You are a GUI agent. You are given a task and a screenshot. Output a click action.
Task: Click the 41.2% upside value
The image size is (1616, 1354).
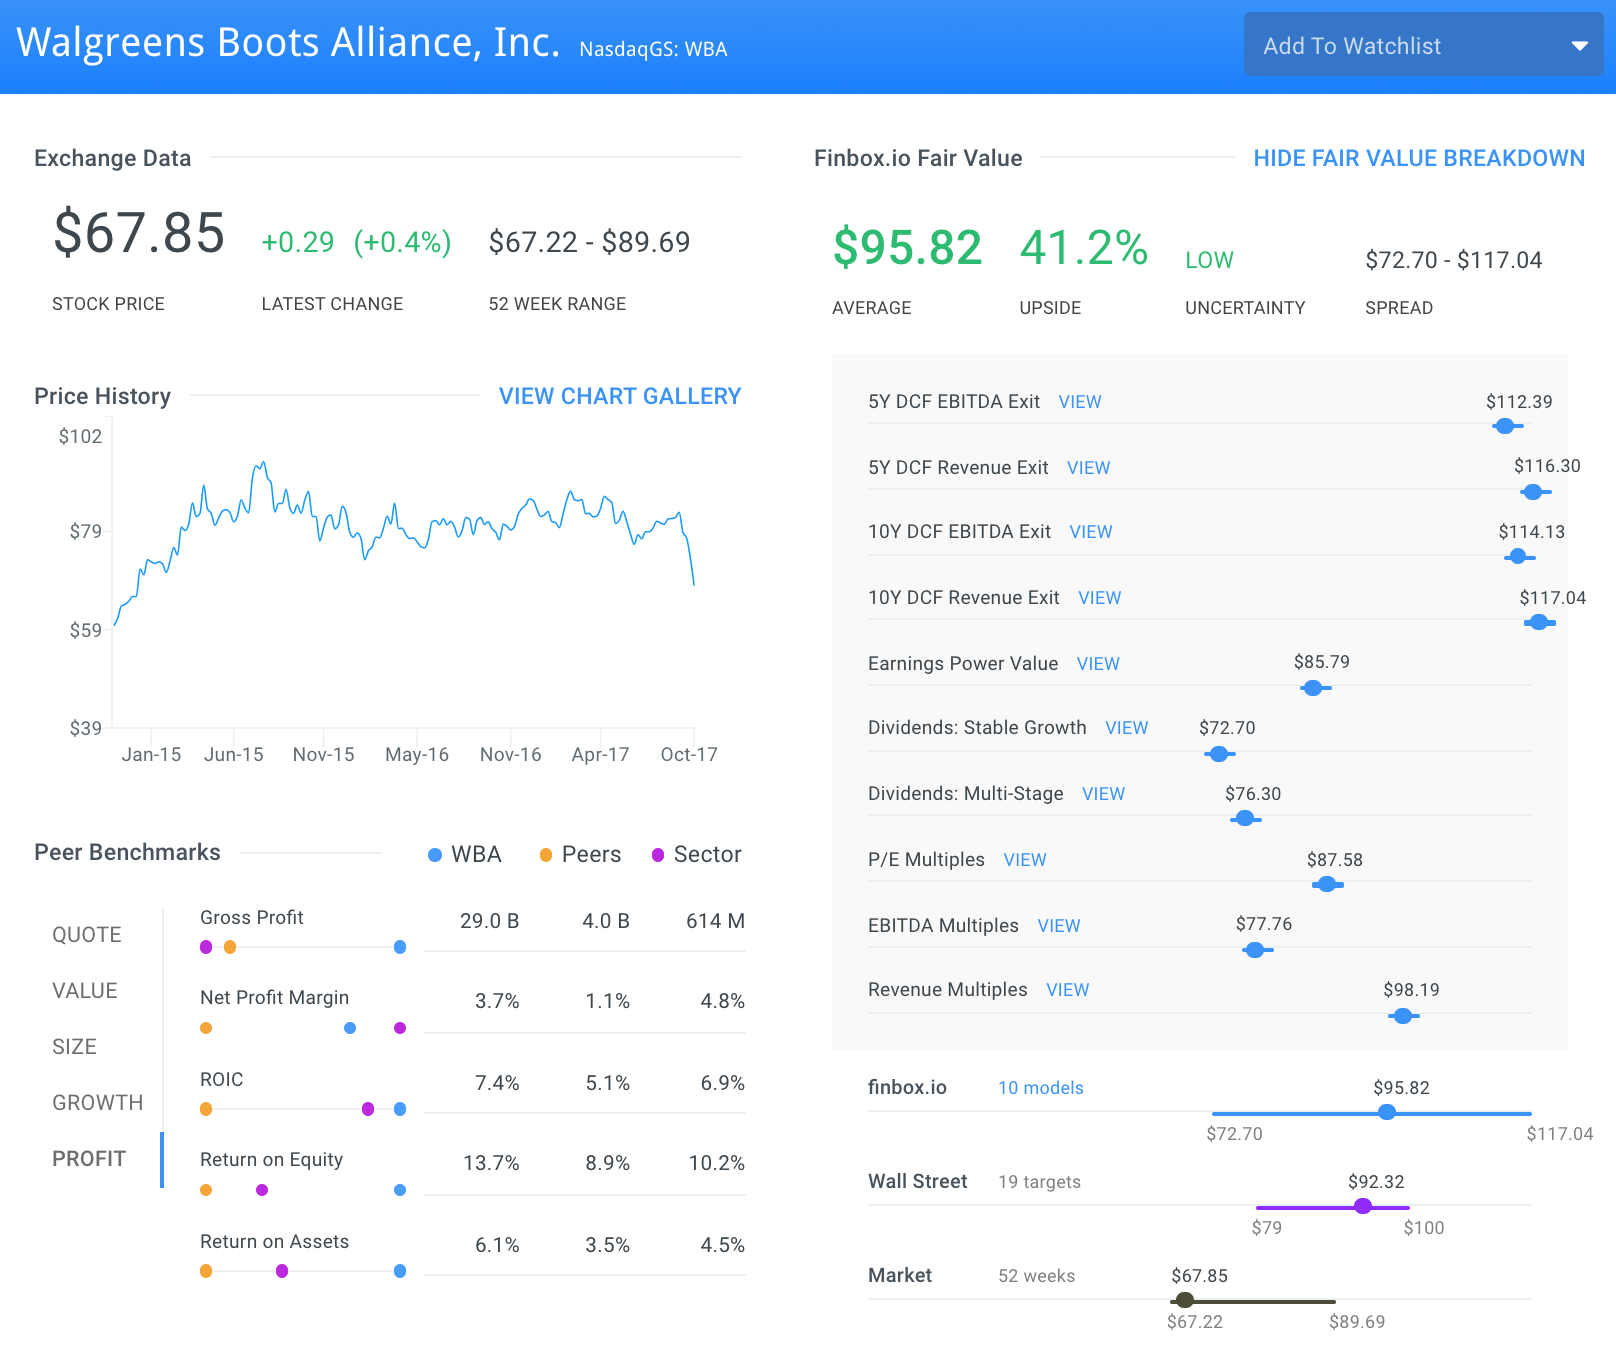click(x=1084, y=247)
